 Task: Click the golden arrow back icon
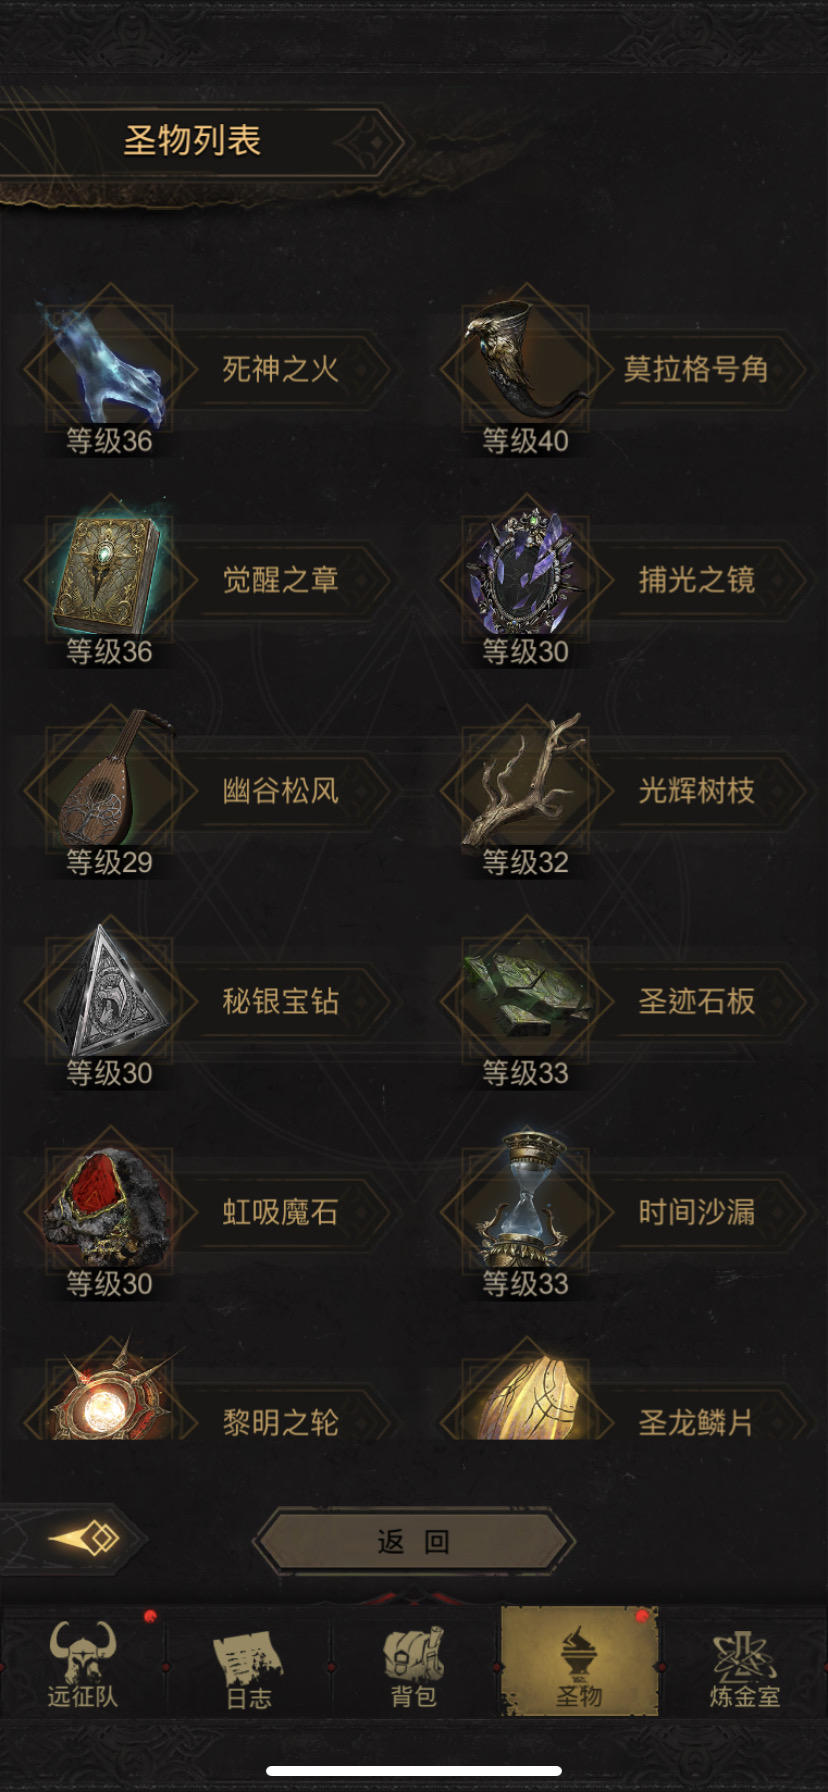tap(85, 1538)
